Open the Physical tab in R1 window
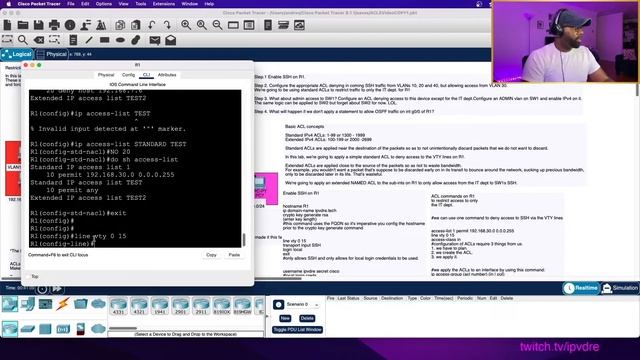This screenshot has height=360, width=640. click(x=106, y=75)
